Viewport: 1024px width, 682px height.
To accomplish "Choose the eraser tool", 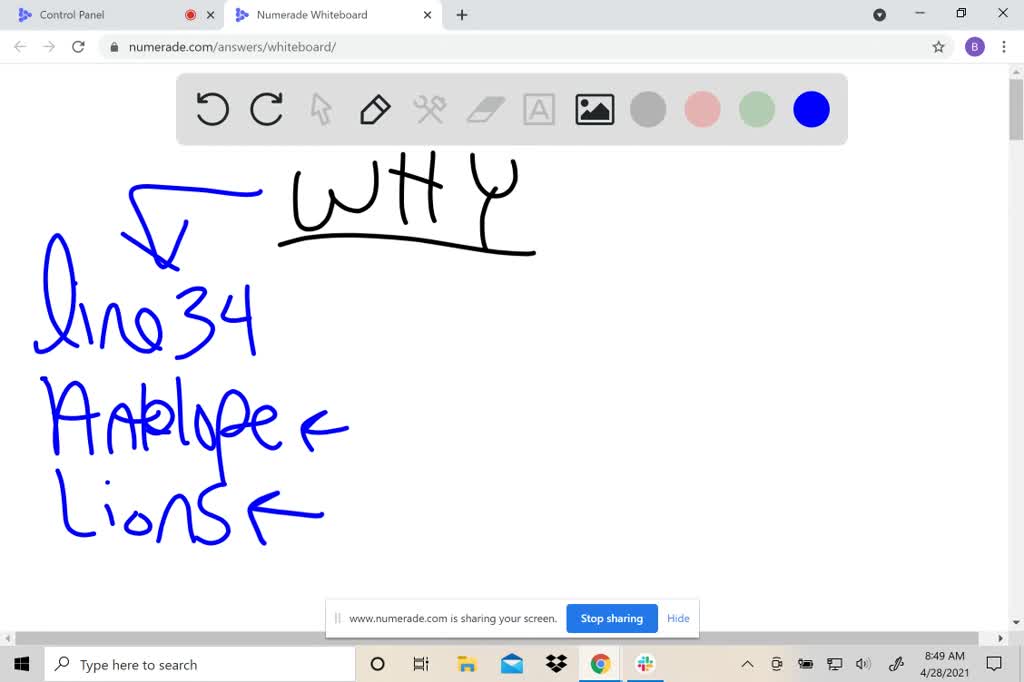I will (x=485, y=109).
